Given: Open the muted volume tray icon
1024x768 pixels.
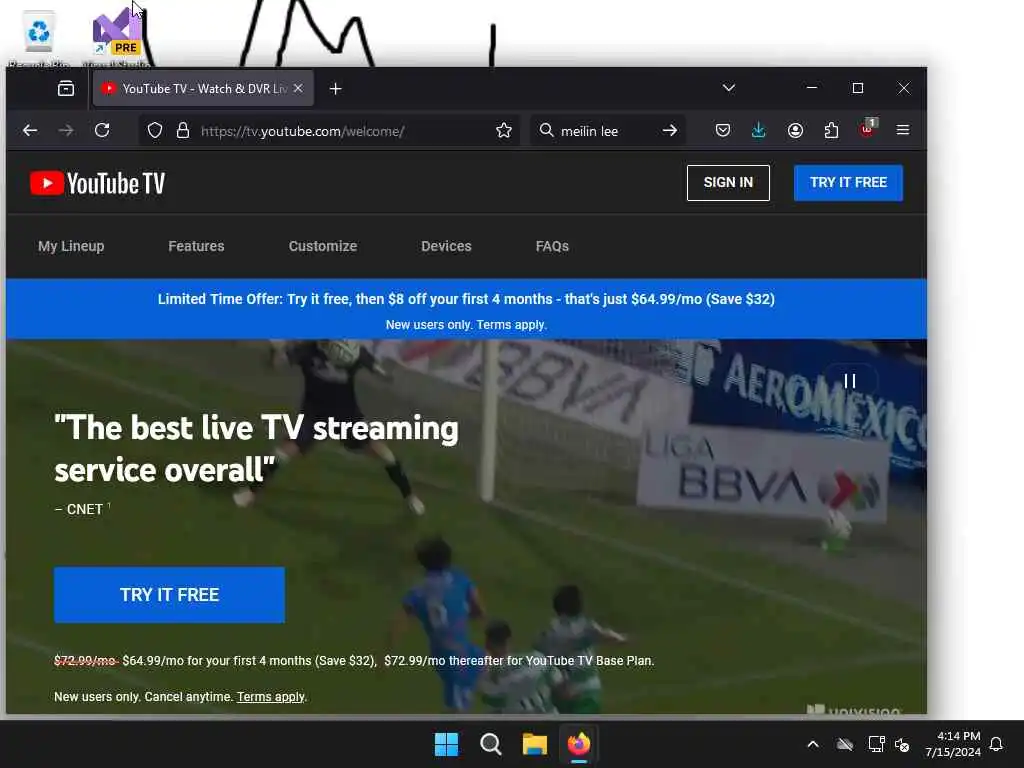Looking at the screenshot, I should 903,744.
